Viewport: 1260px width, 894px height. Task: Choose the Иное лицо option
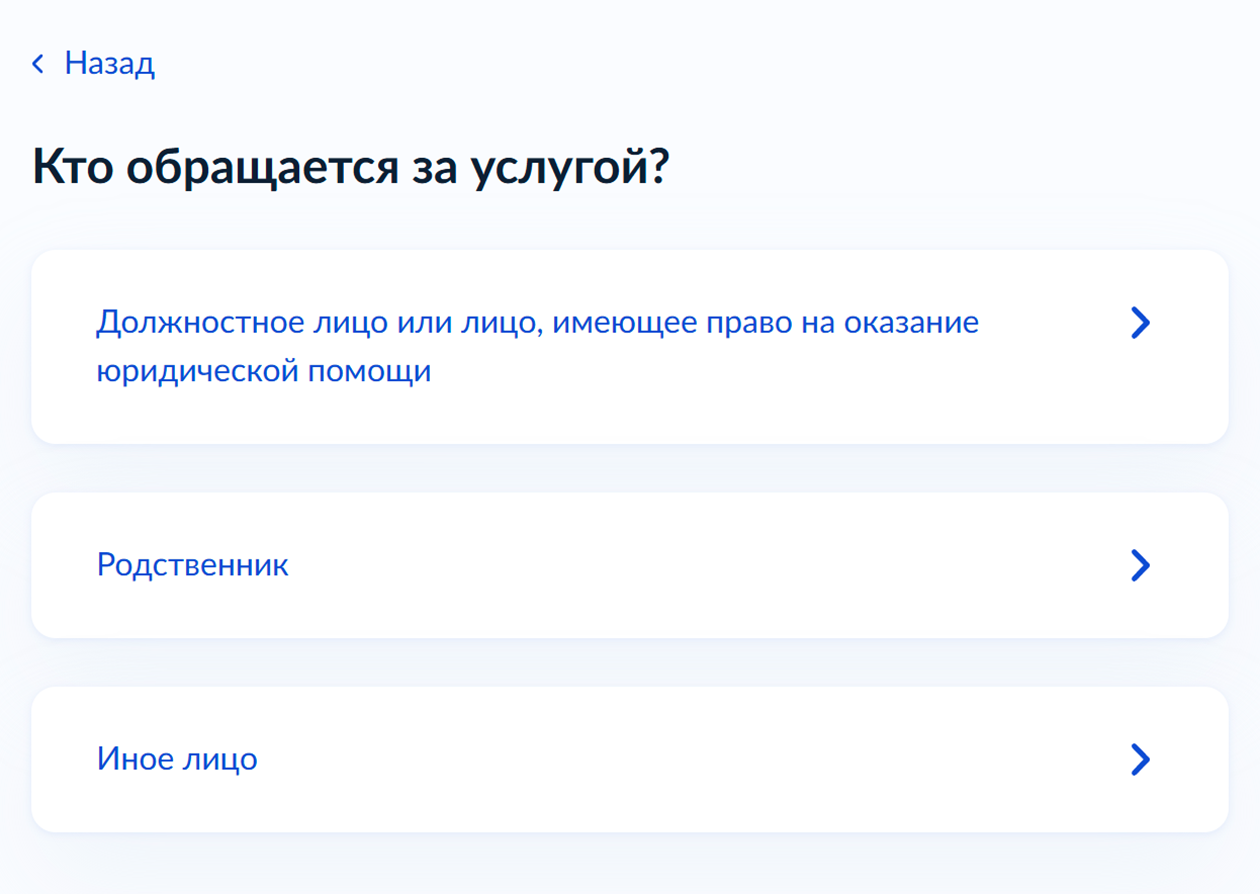[x=630, y=759]
